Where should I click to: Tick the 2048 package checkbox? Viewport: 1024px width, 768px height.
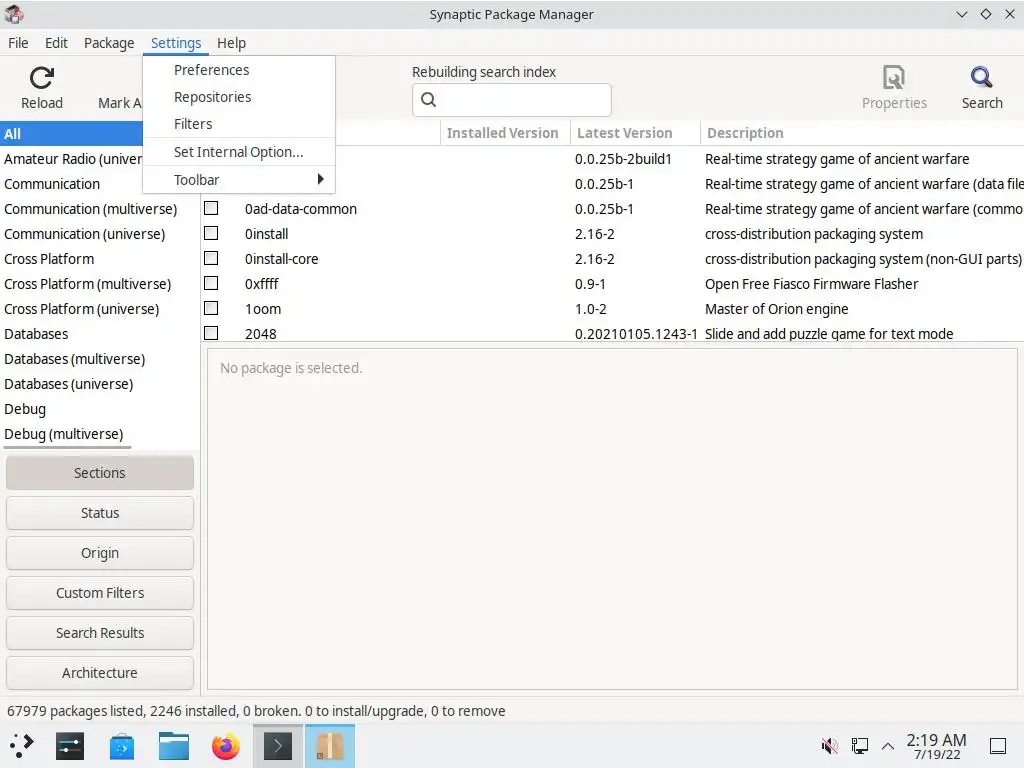pyautogui.click(x=211, y=333)
